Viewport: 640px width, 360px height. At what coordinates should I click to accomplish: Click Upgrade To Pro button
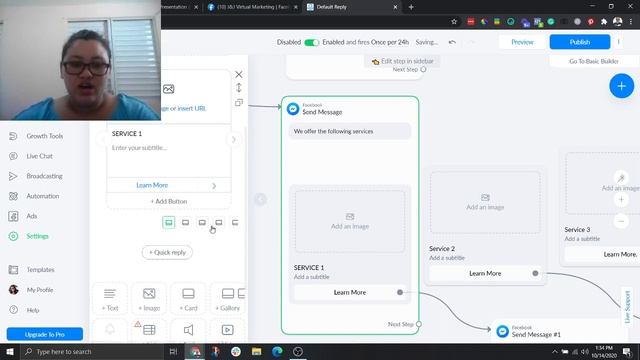(x=45, y=334)
